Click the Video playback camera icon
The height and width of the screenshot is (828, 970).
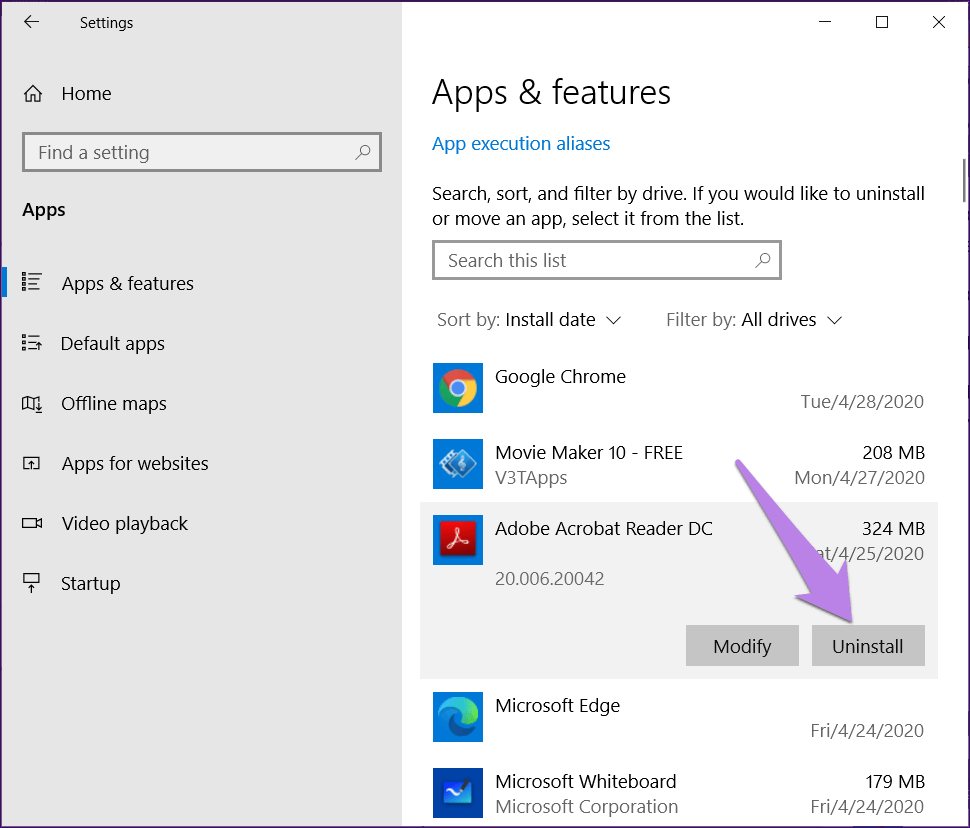click(x=32, y=524)
